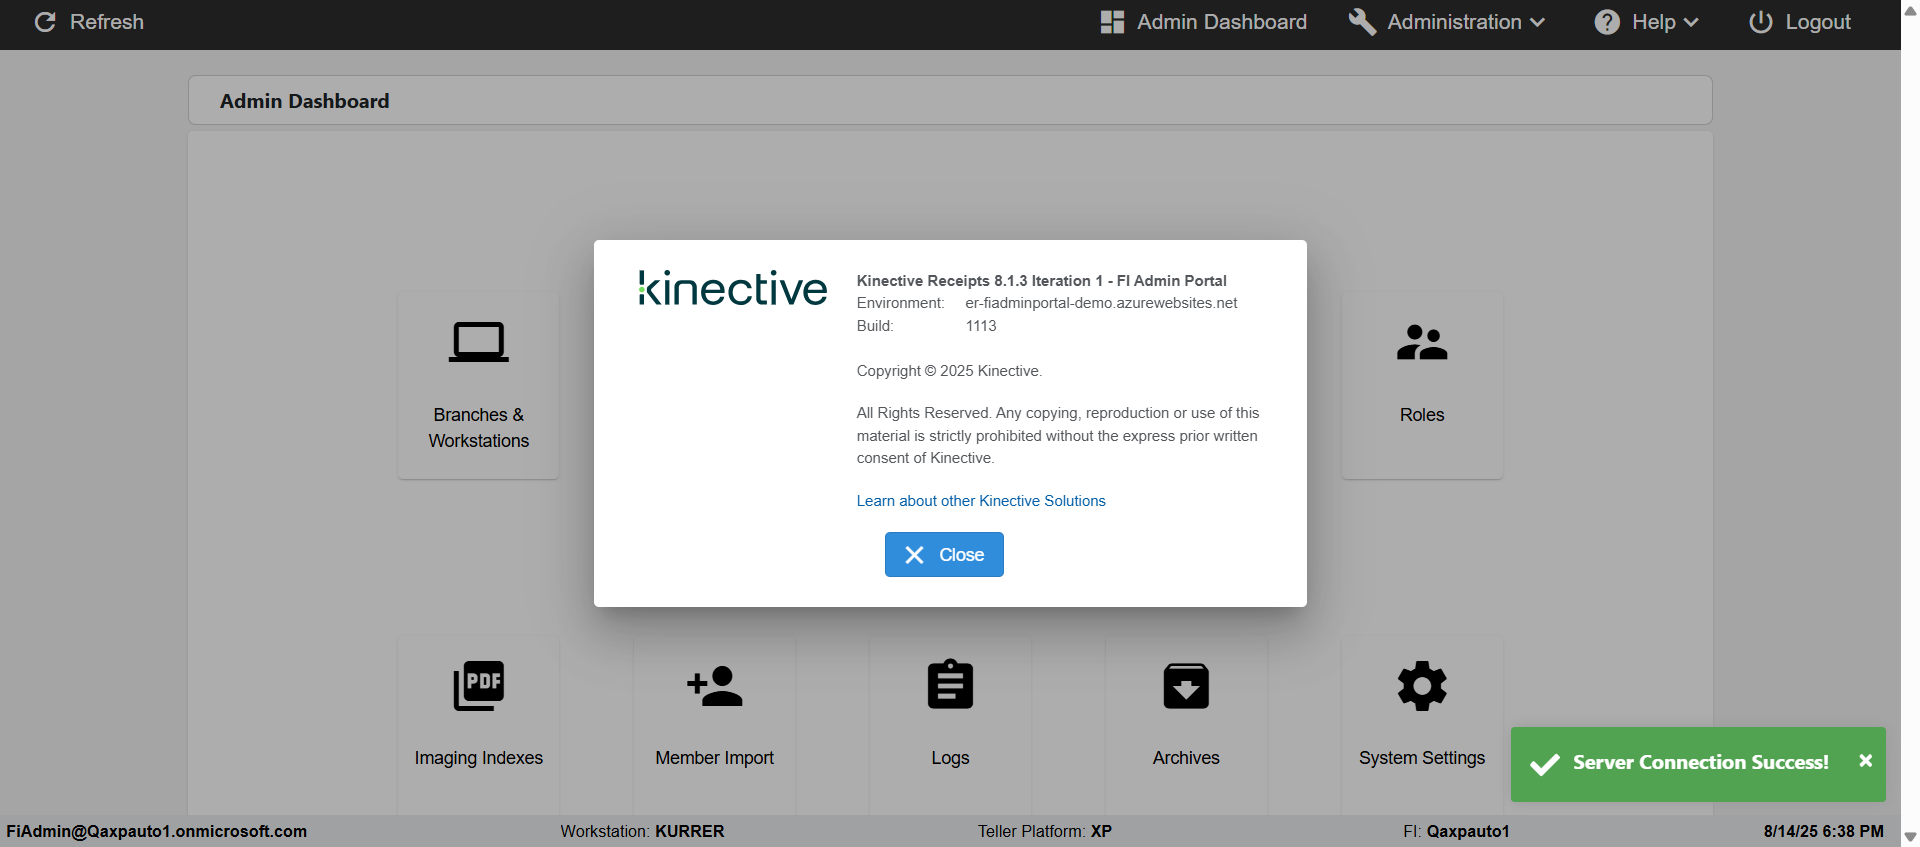Click the System Settings label
Screen dimensions: 1920x847
[x=1422, y=758]
